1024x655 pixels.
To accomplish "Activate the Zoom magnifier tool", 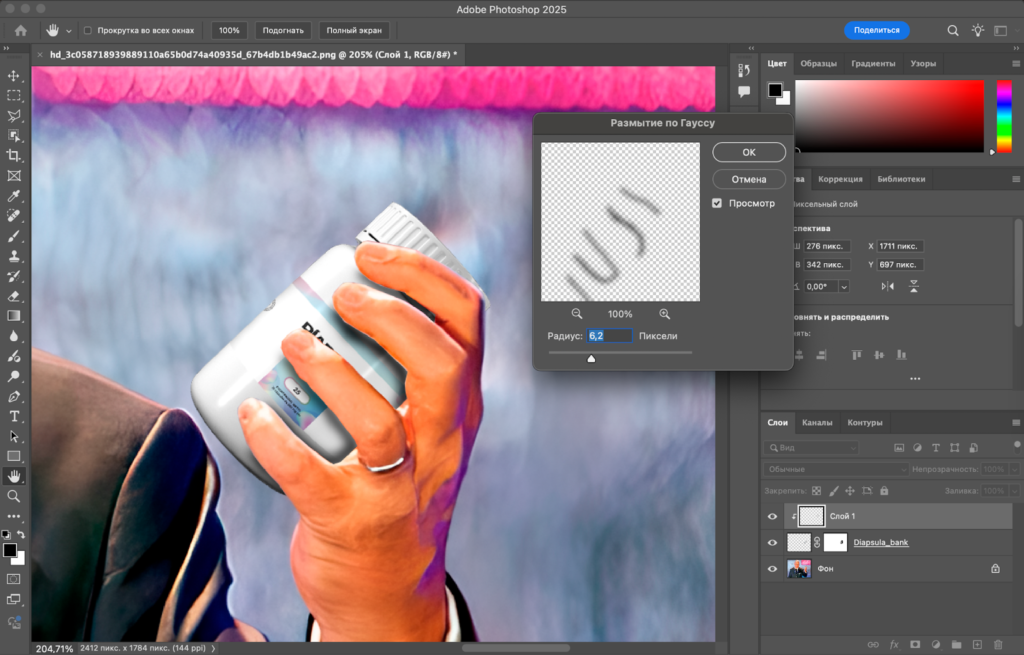I will pyautogui.click(x=14, y=496).
